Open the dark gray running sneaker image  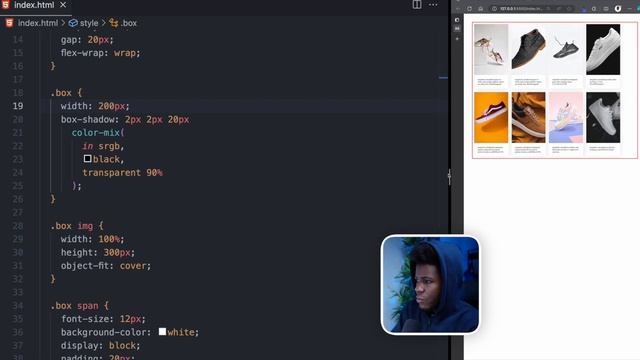566,49
